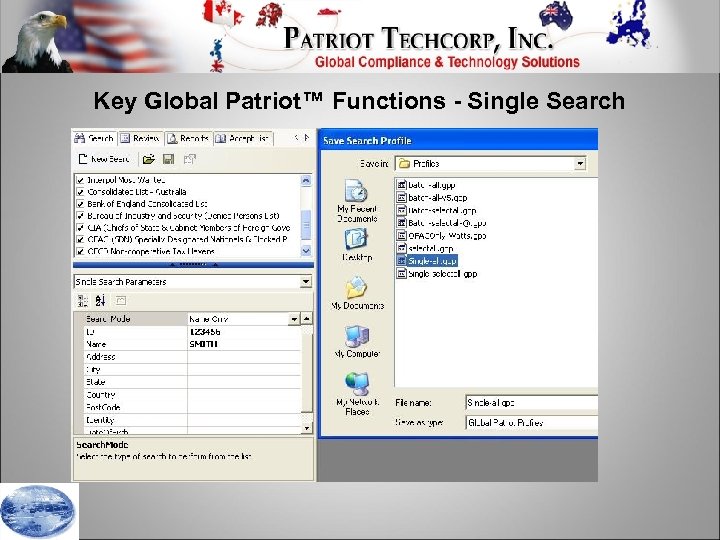
Task: Open the Search Mode value dropdown
Action: pos(294,319)
